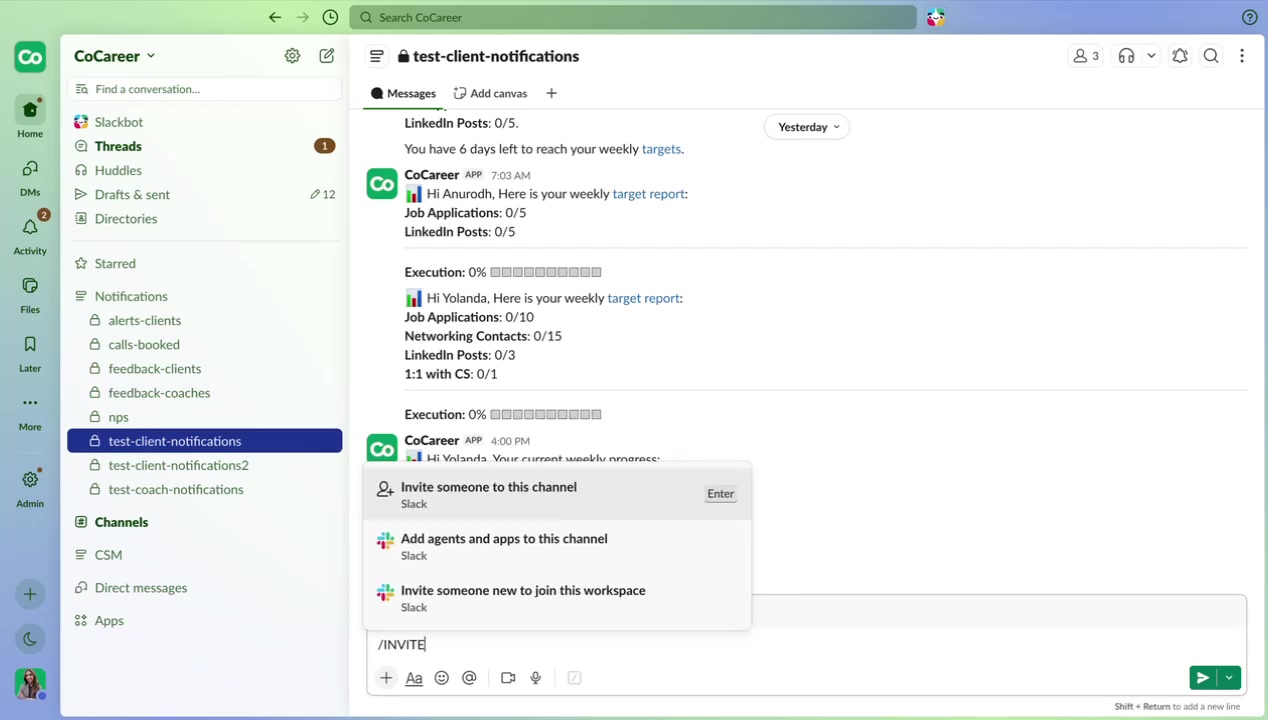Open the Yesterday date dropdown
Viewport: 1268px width, 720px height.
click(x=807, y=127)
